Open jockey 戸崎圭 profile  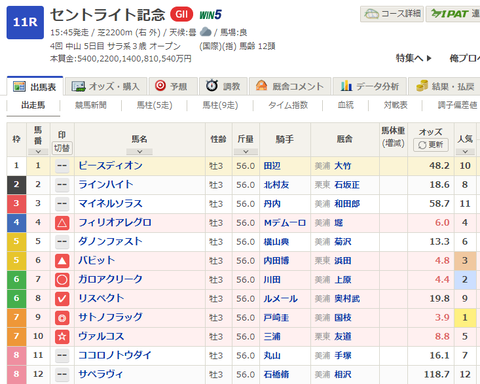click(276, 318)
